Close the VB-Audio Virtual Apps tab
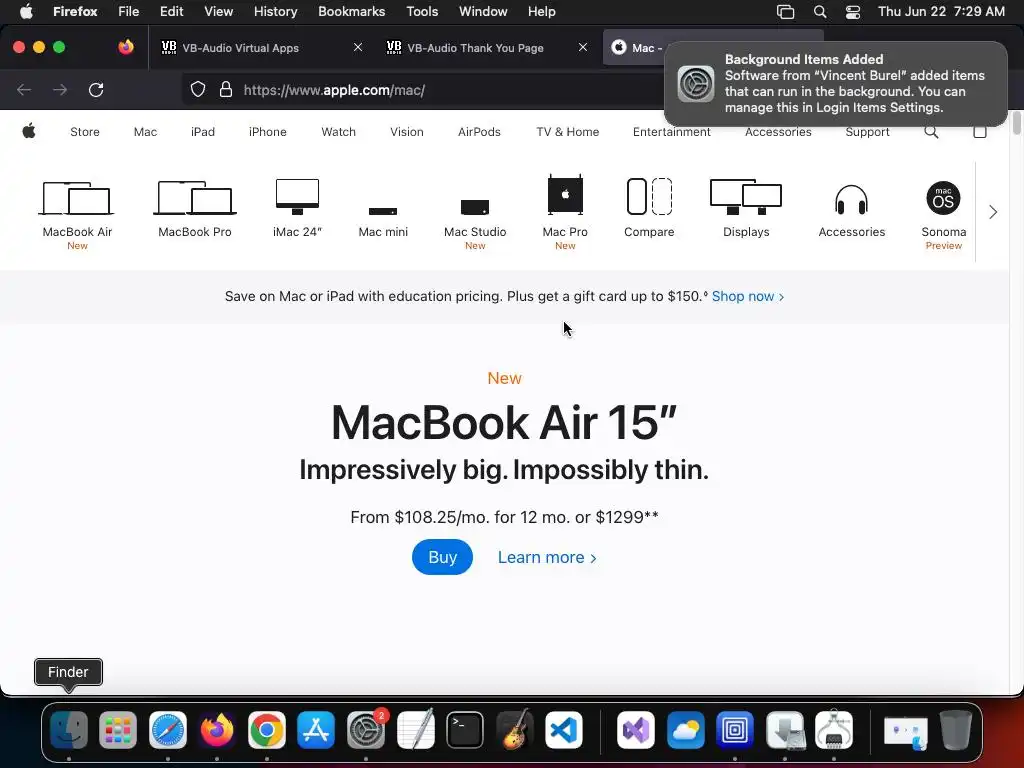The image size is (1024, 768). [358, 47]
